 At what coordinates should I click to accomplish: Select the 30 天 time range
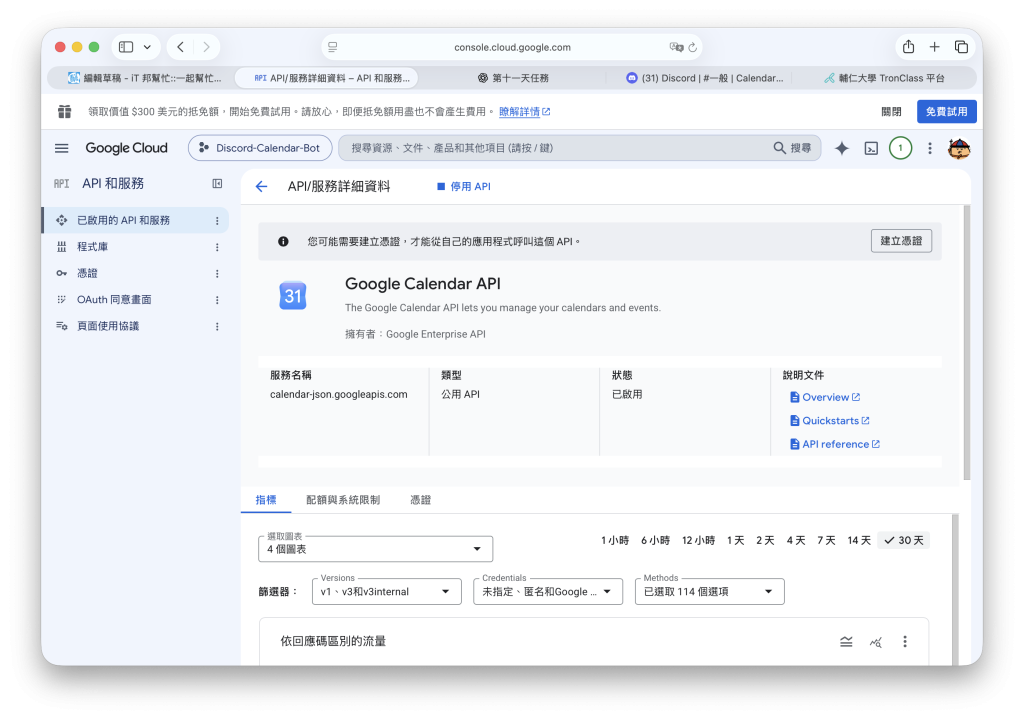coord(904,540)
